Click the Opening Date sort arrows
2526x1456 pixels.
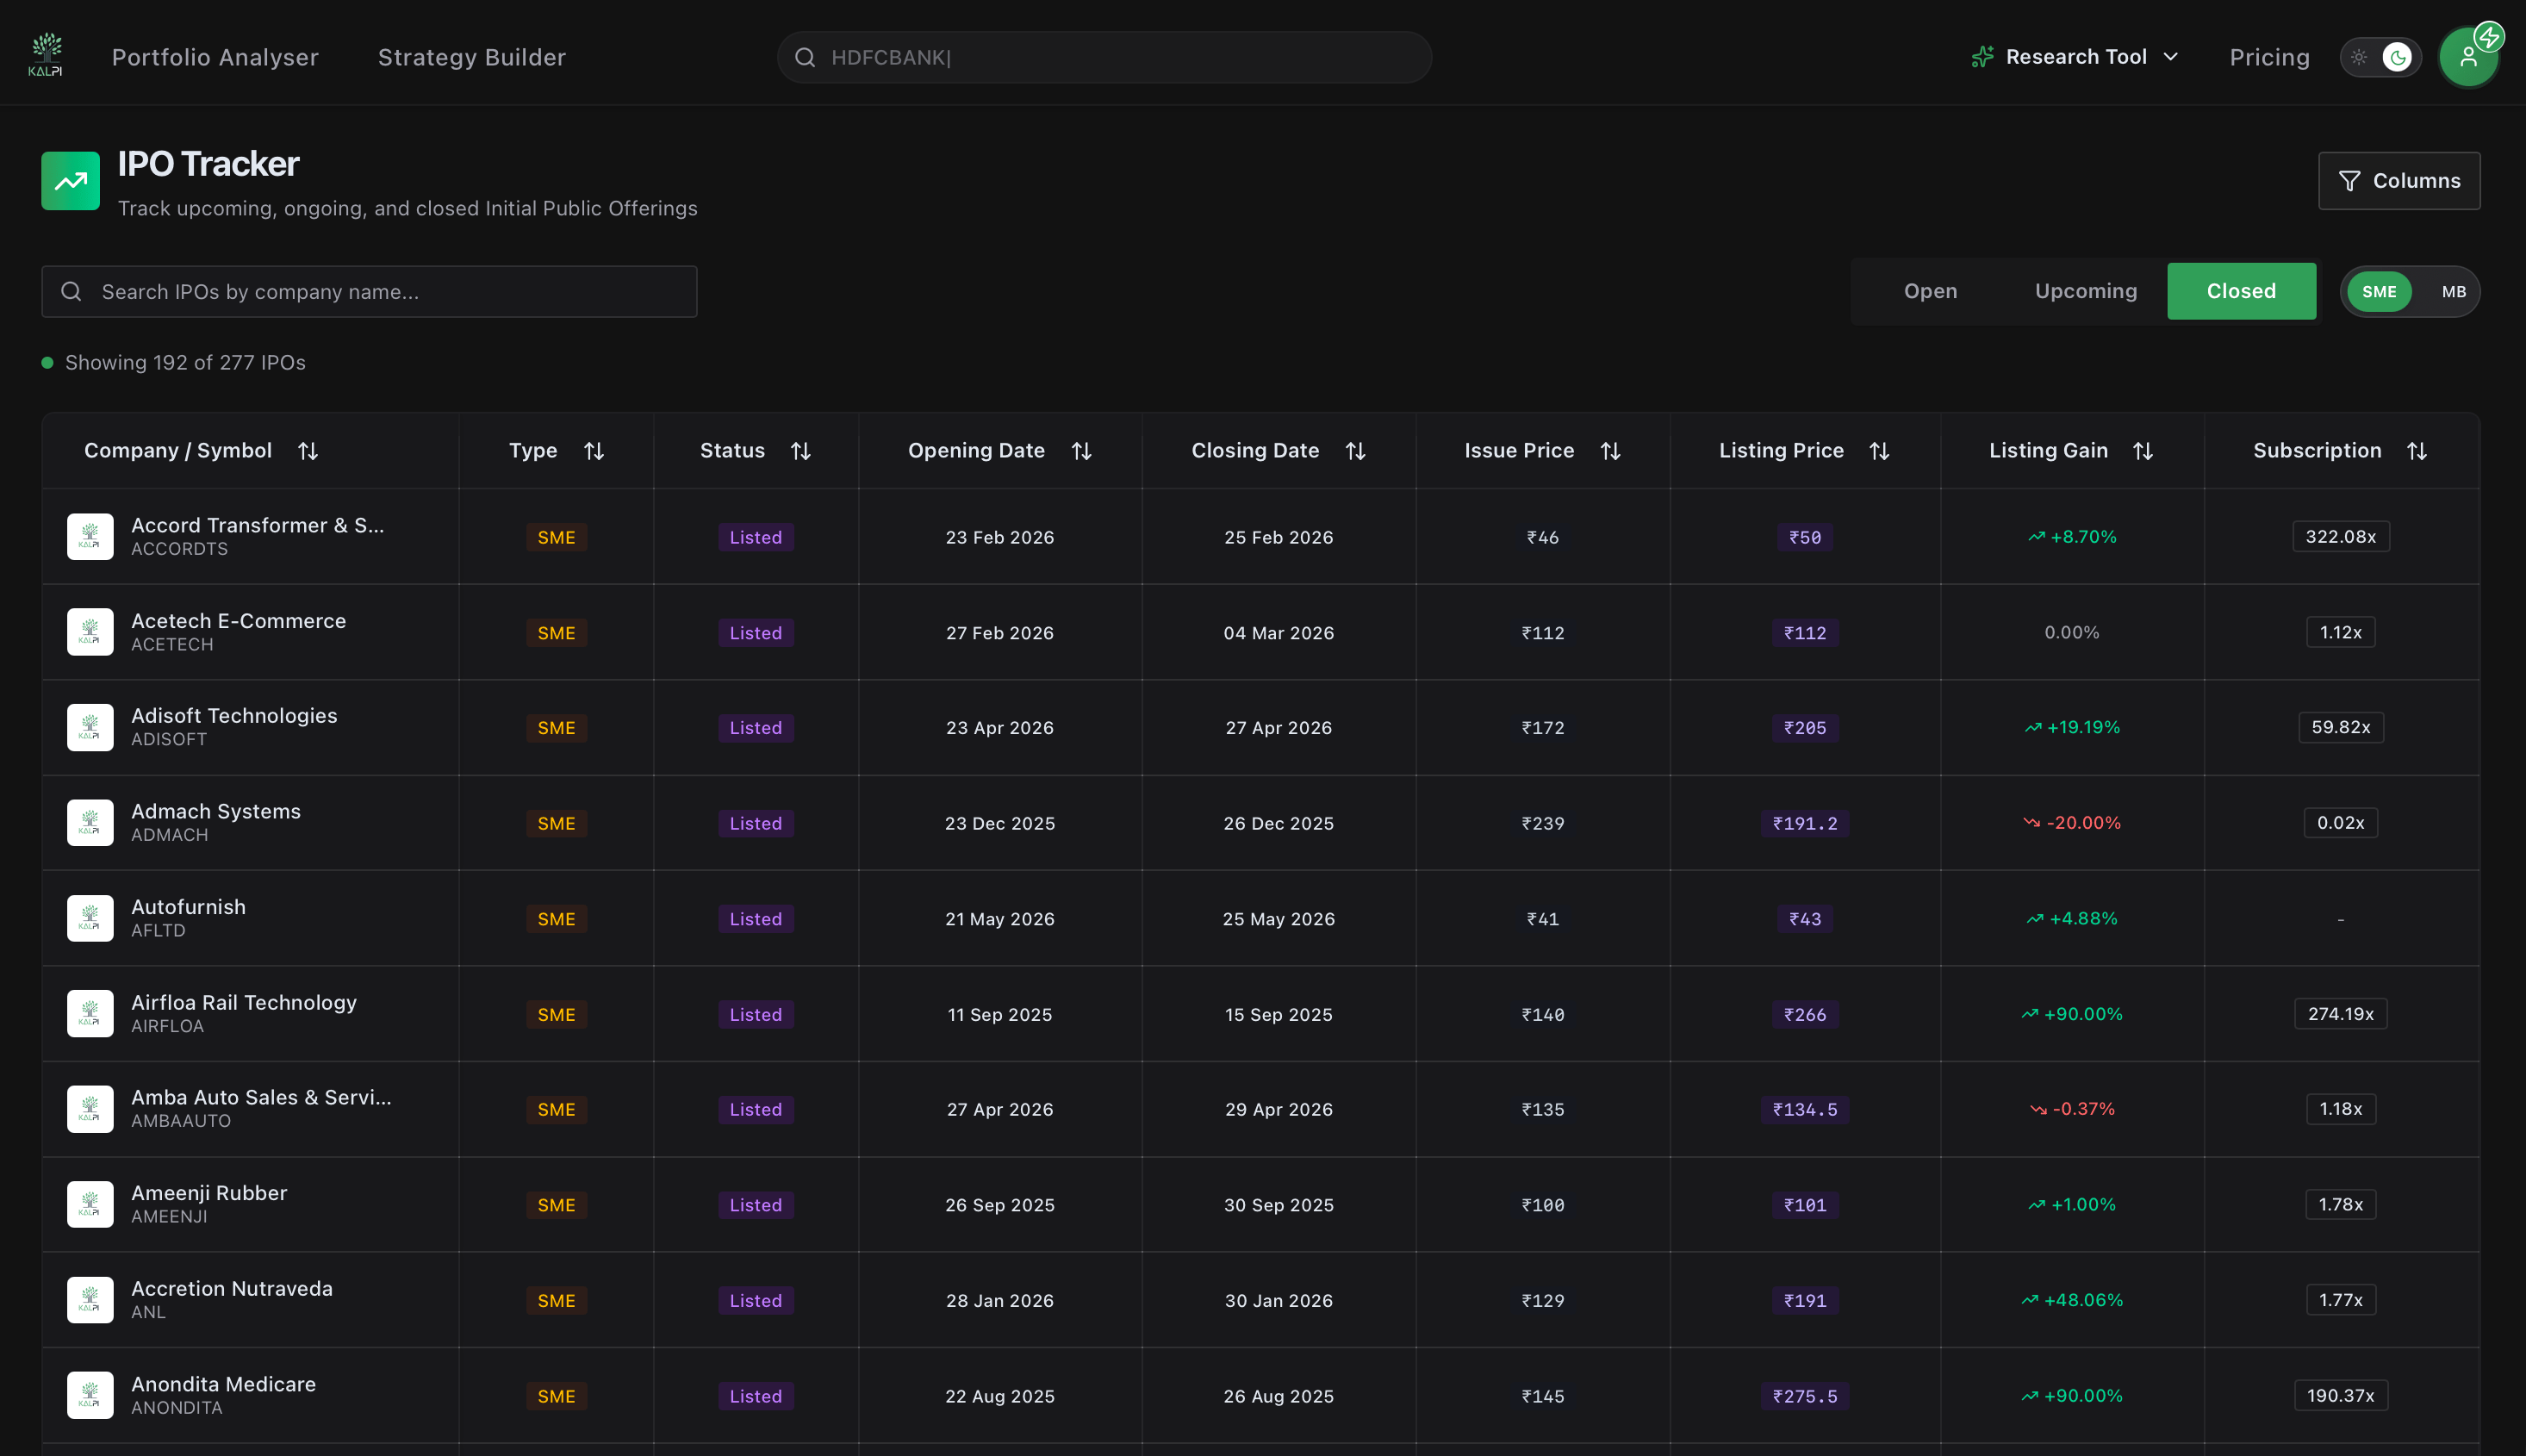click(1081, 451)
